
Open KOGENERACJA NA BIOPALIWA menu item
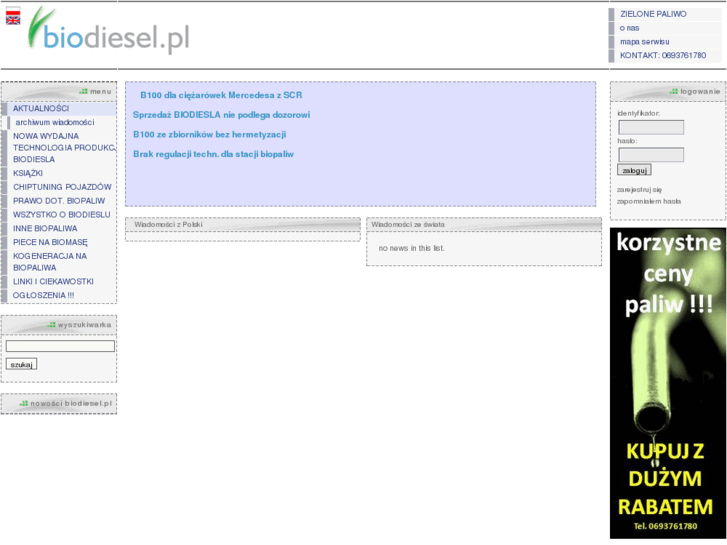[x=50, y=262]
